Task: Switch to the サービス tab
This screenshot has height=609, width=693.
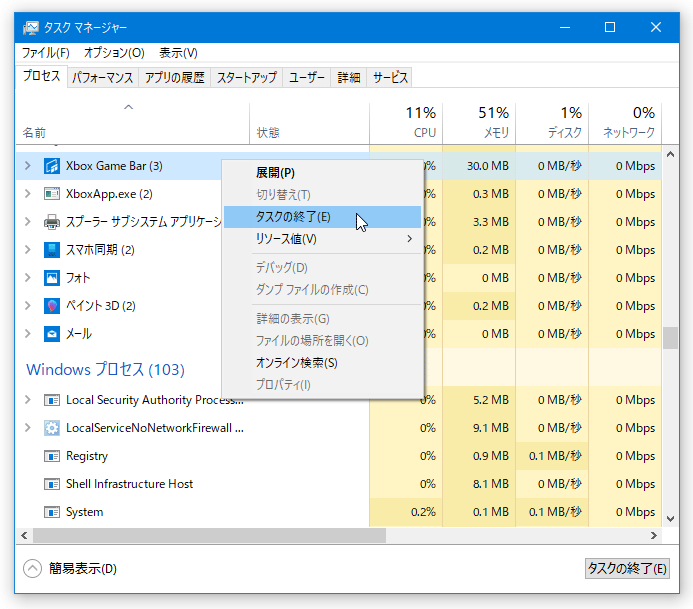Action: 390,78
